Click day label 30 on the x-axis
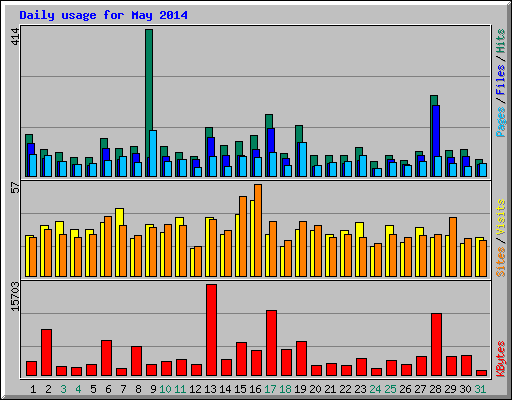 [465, 389]
